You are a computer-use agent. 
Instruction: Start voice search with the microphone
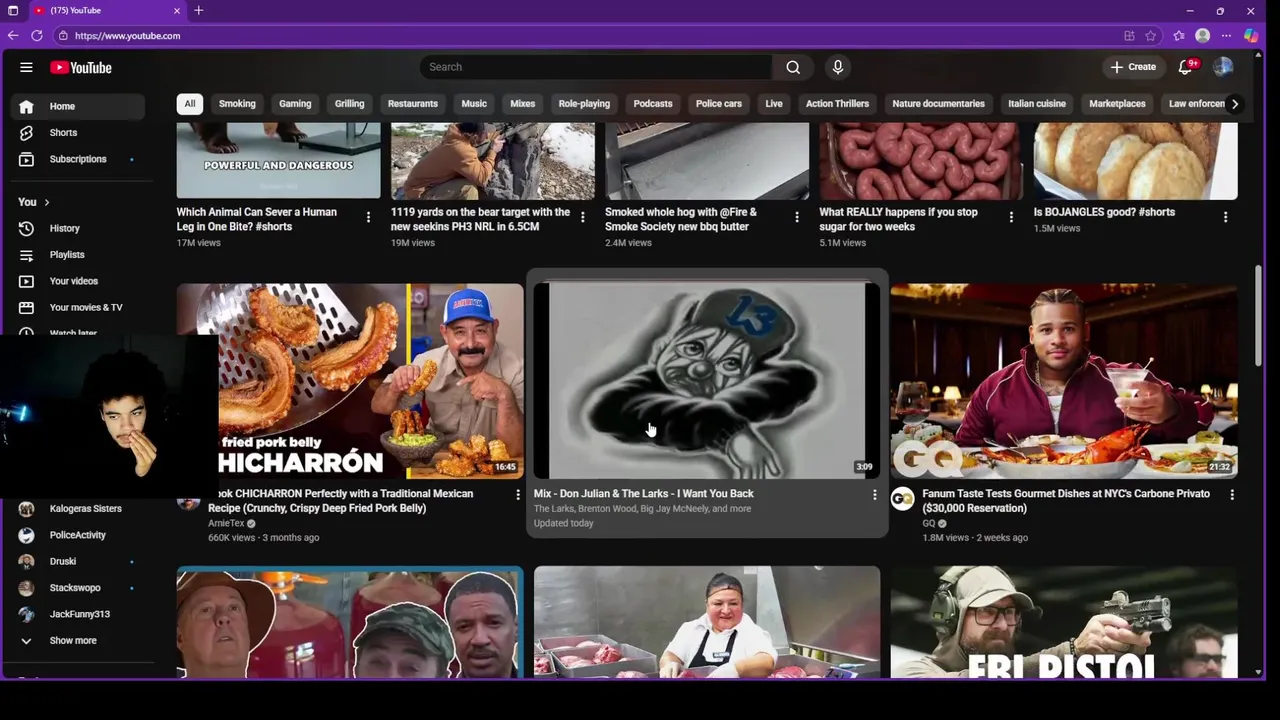click(838, 67)
